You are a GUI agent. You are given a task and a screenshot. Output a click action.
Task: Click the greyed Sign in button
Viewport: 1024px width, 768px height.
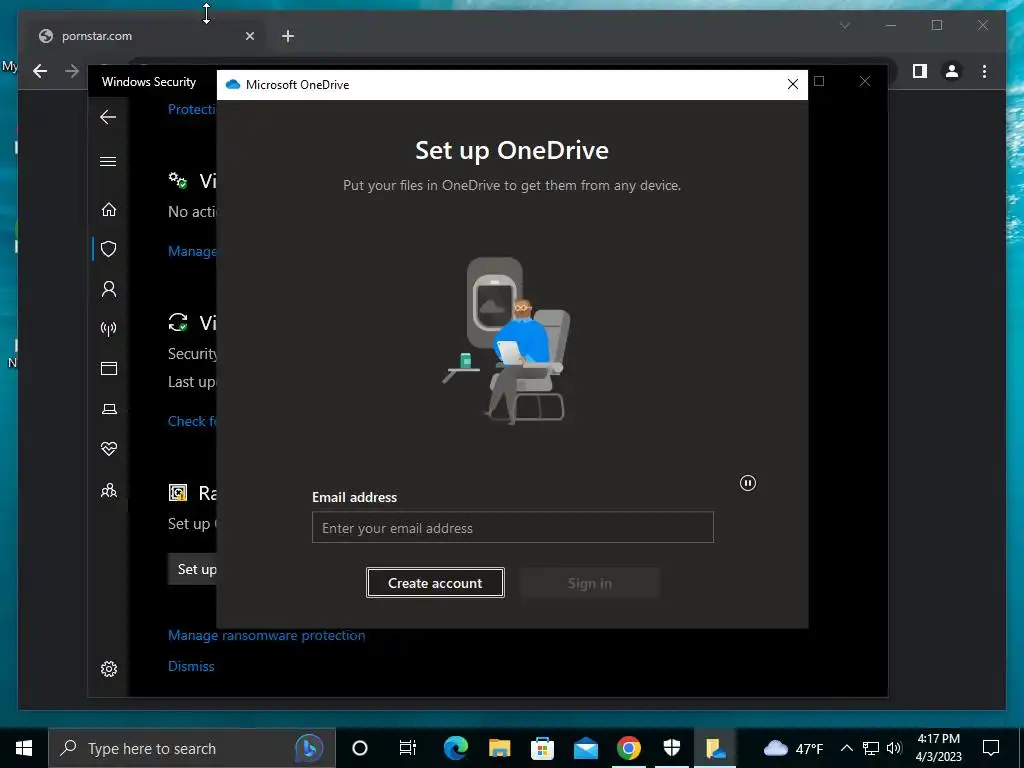(x=590, y=583)
